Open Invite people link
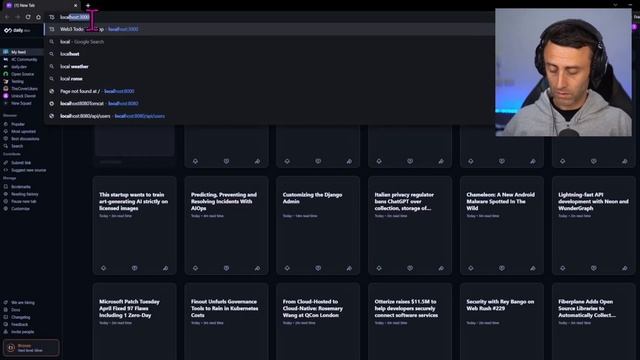This screenshot has width=640, height=360. point(21,332)
